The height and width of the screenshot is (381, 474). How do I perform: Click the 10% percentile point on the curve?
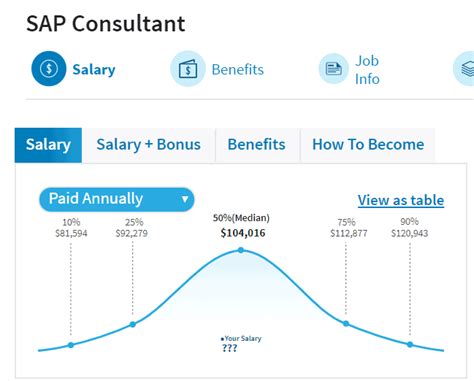coord(71,345)
